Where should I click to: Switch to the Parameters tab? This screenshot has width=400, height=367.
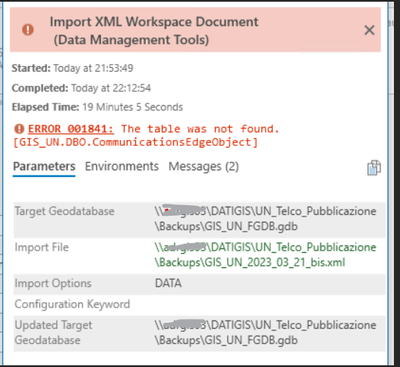pos(44,166)
